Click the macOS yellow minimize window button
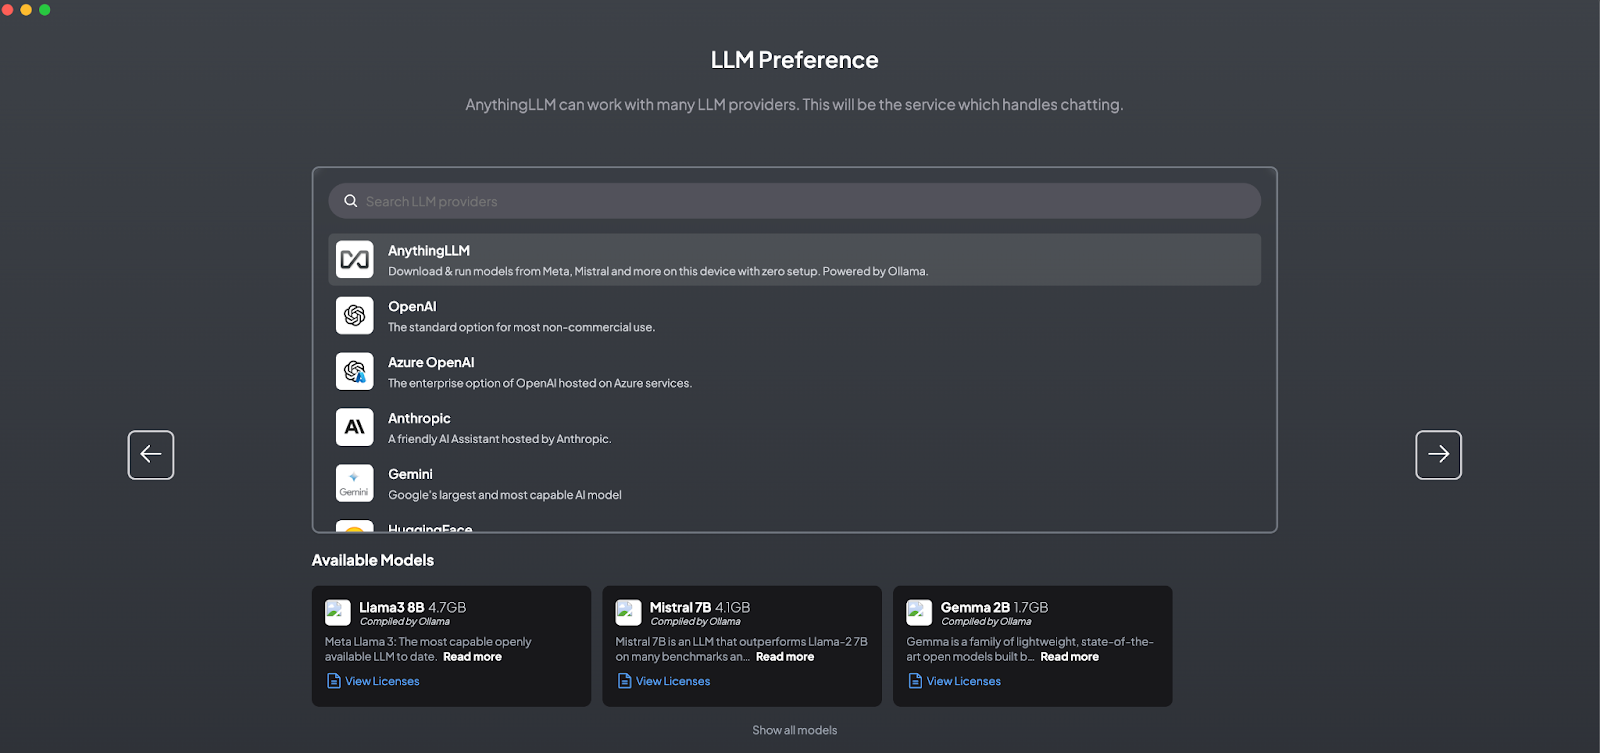 point(26,10)
